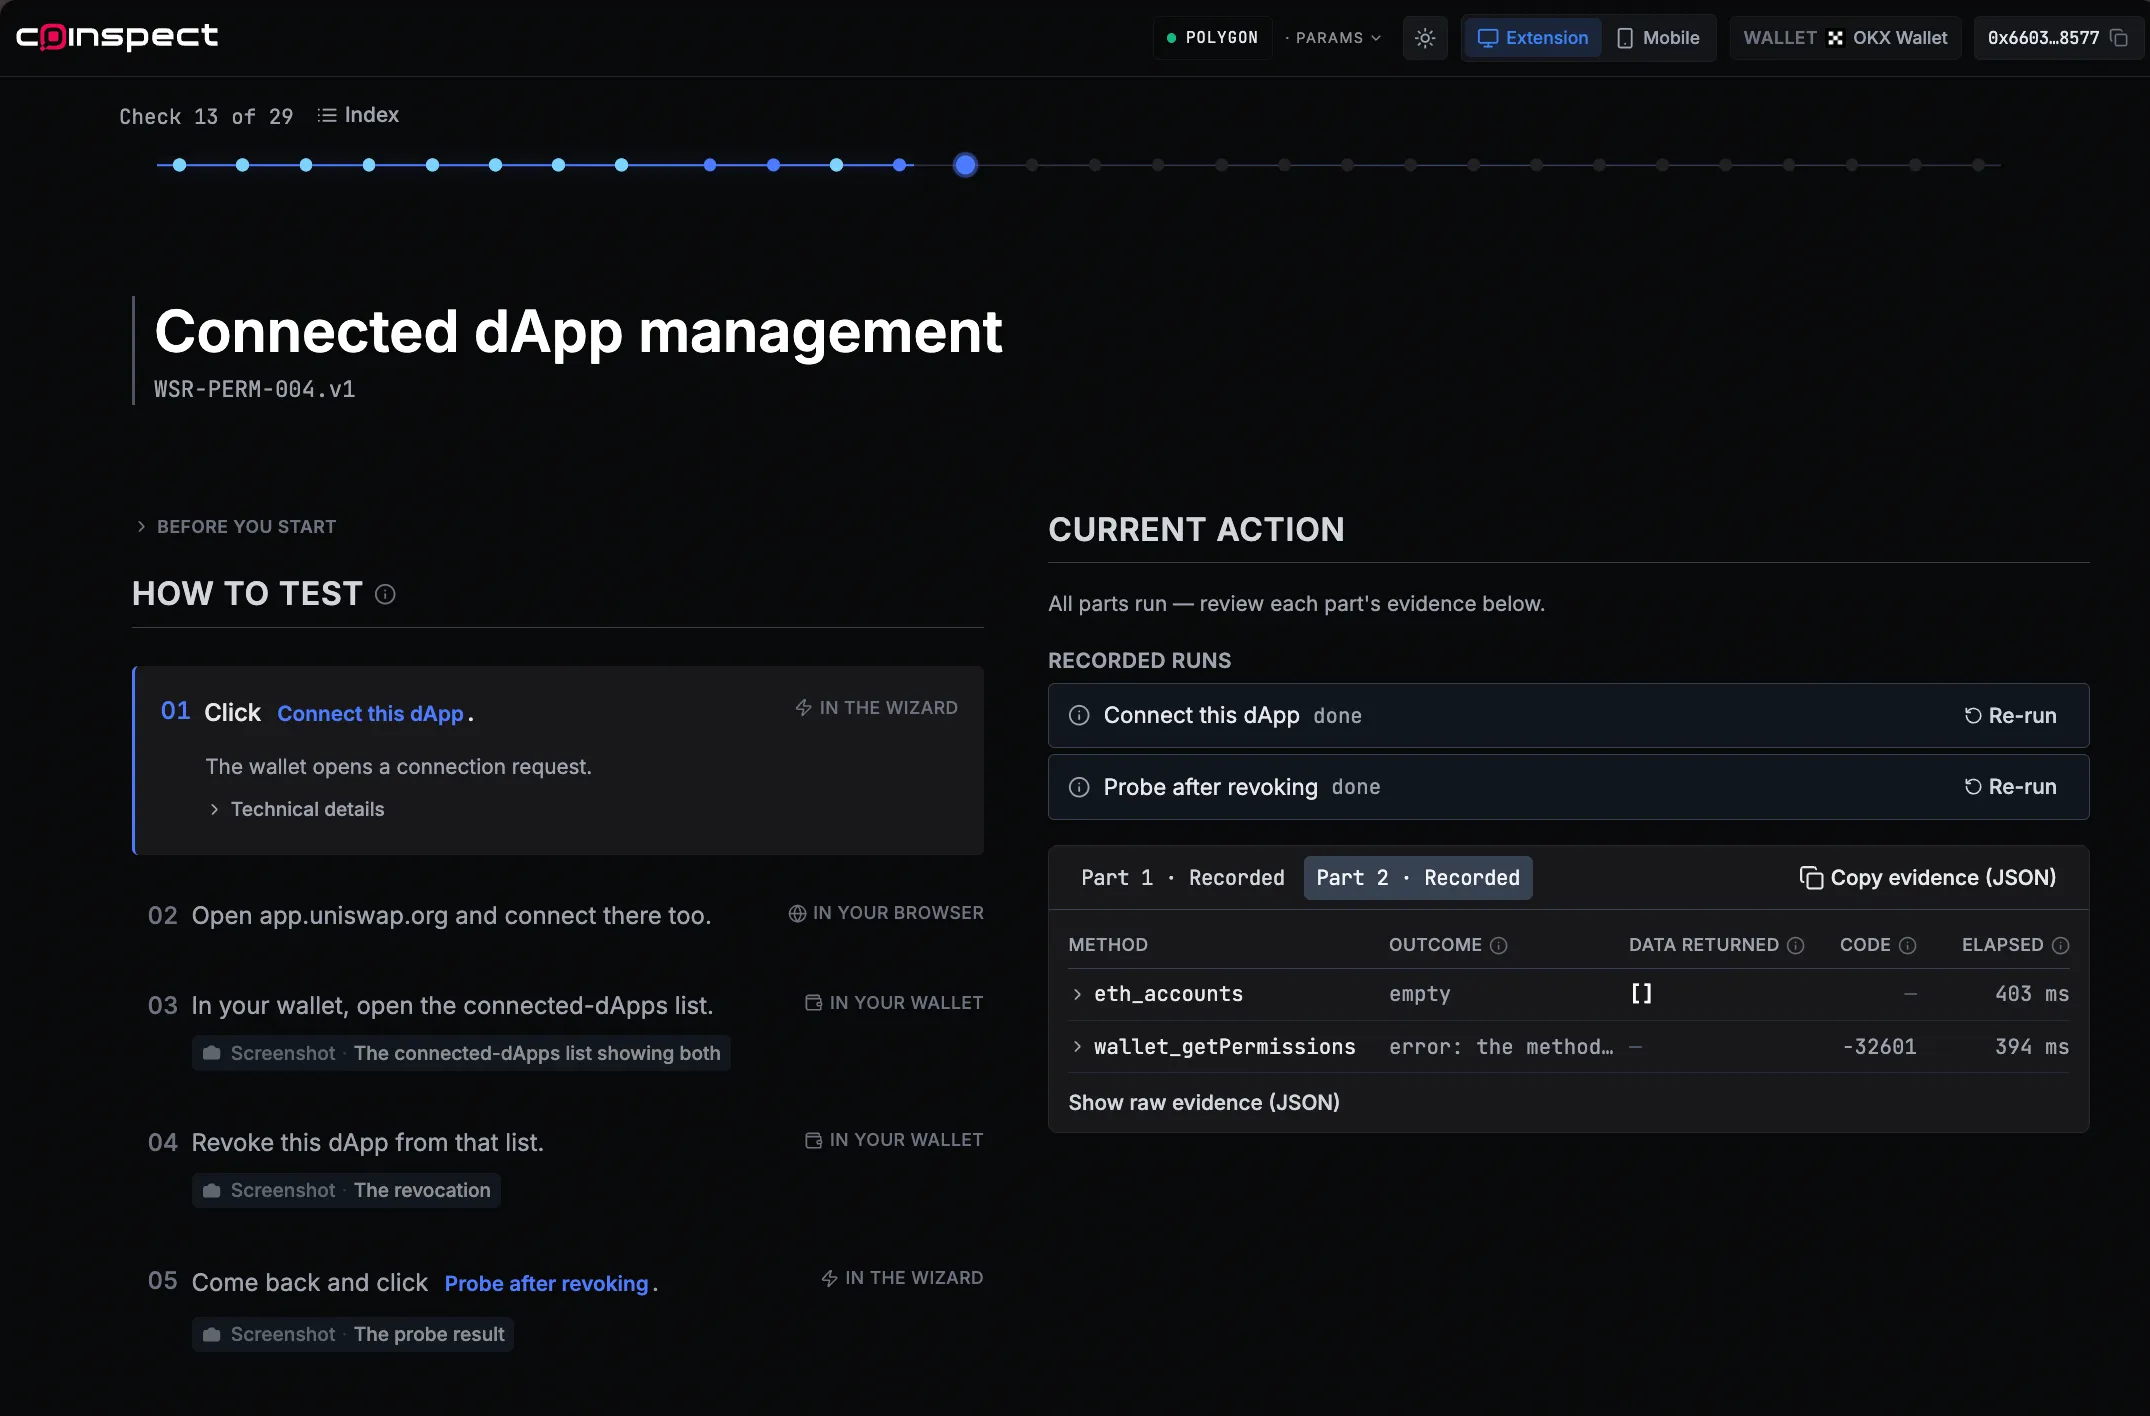Click the empty outcome cell
This screenshot has height=1416, width=2150.
1419,994
